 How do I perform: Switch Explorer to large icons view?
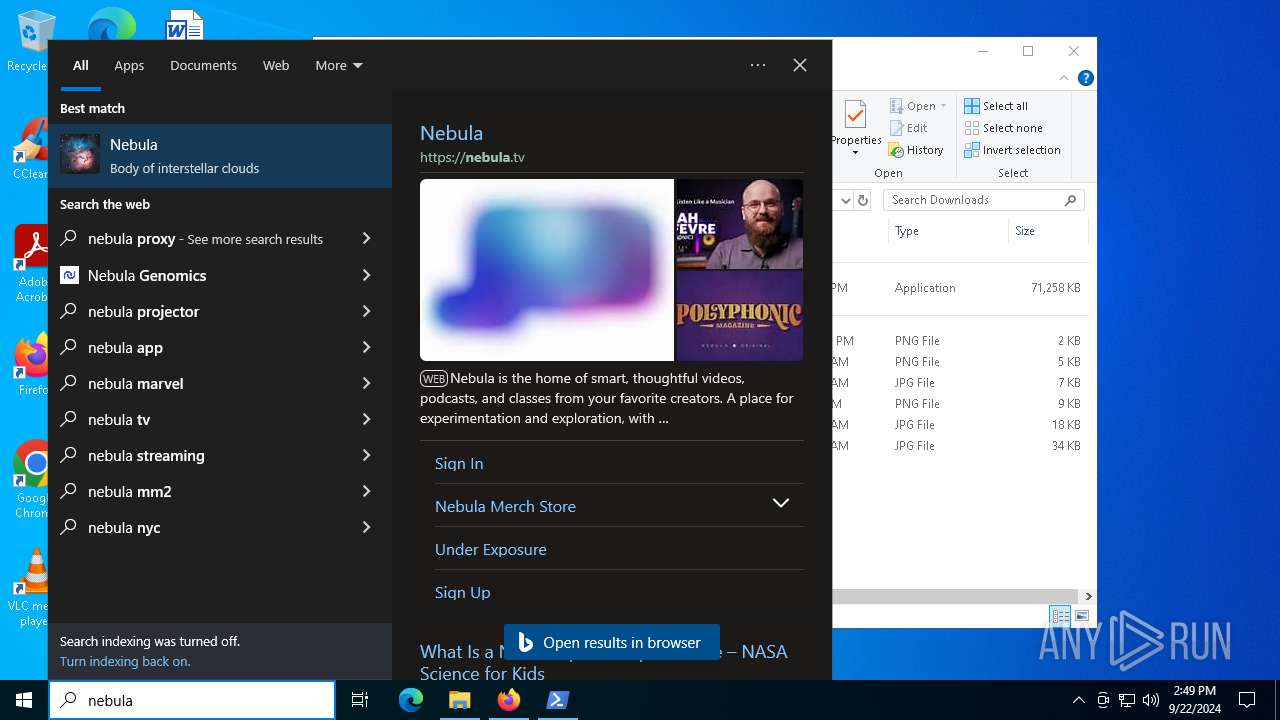(x=1081, y=616)
